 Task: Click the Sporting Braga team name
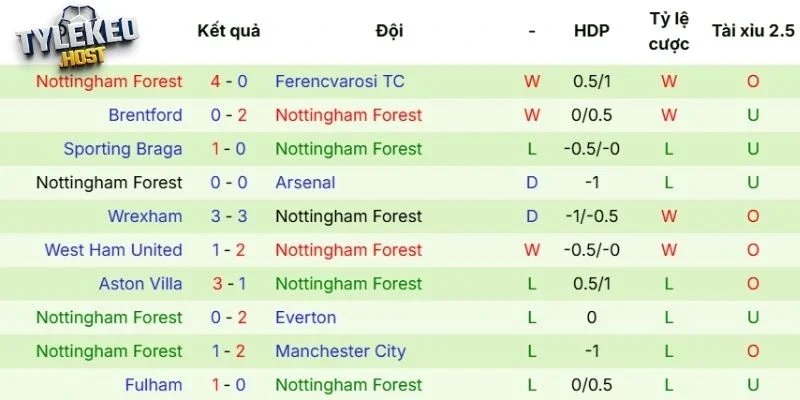(123, 149)
